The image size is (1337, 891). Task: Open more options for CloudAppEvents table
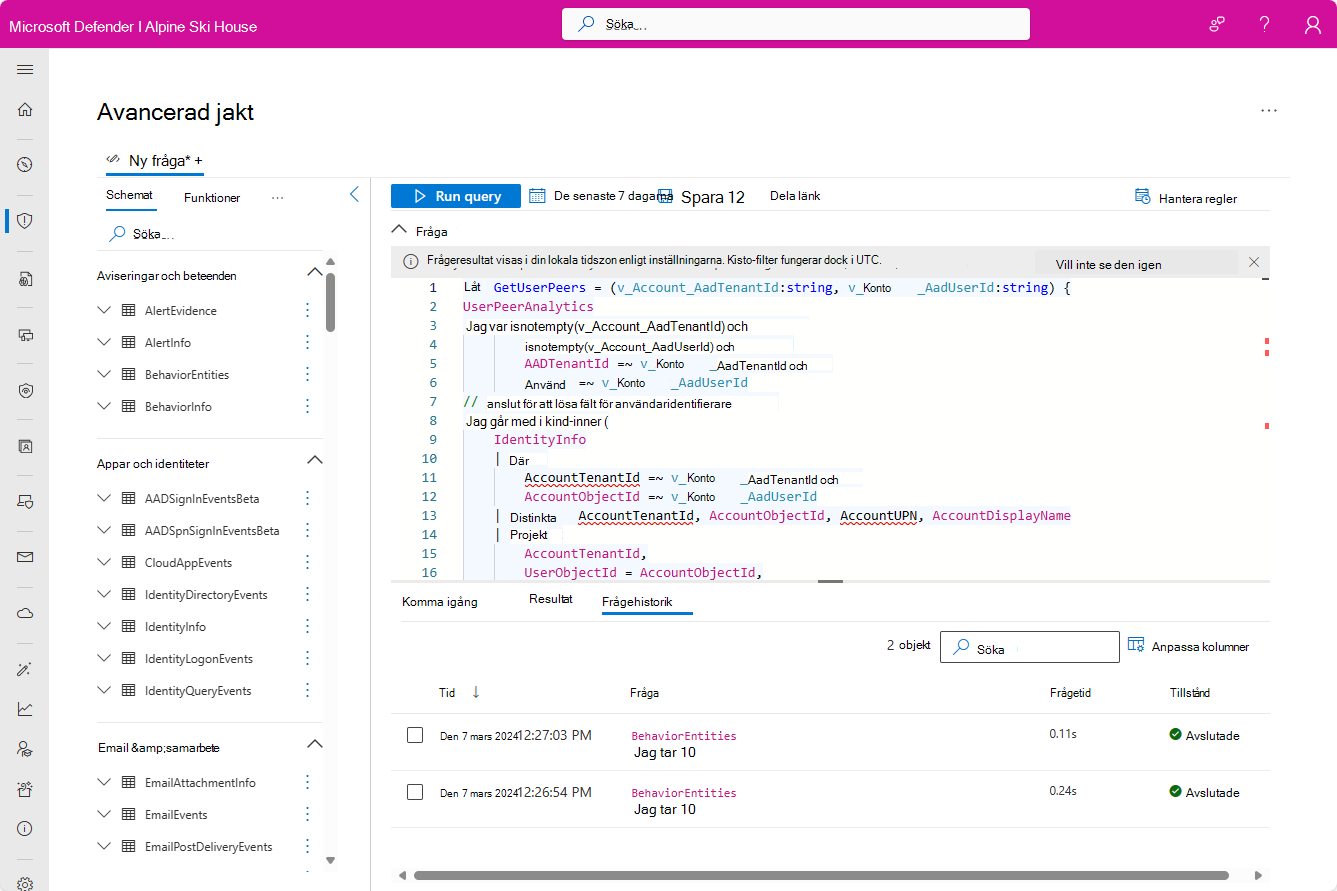pyautogui.click(x=308, y=562)
